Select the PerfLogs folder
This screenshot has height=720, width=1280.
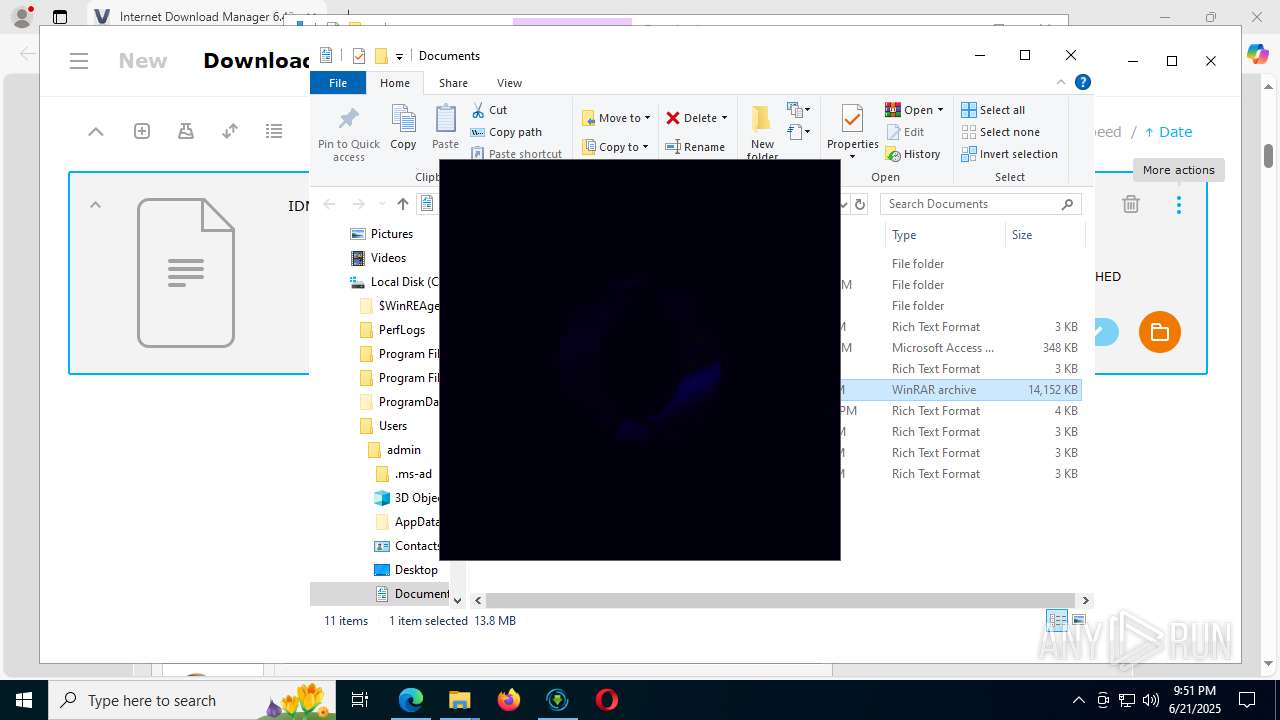[401, 330]
